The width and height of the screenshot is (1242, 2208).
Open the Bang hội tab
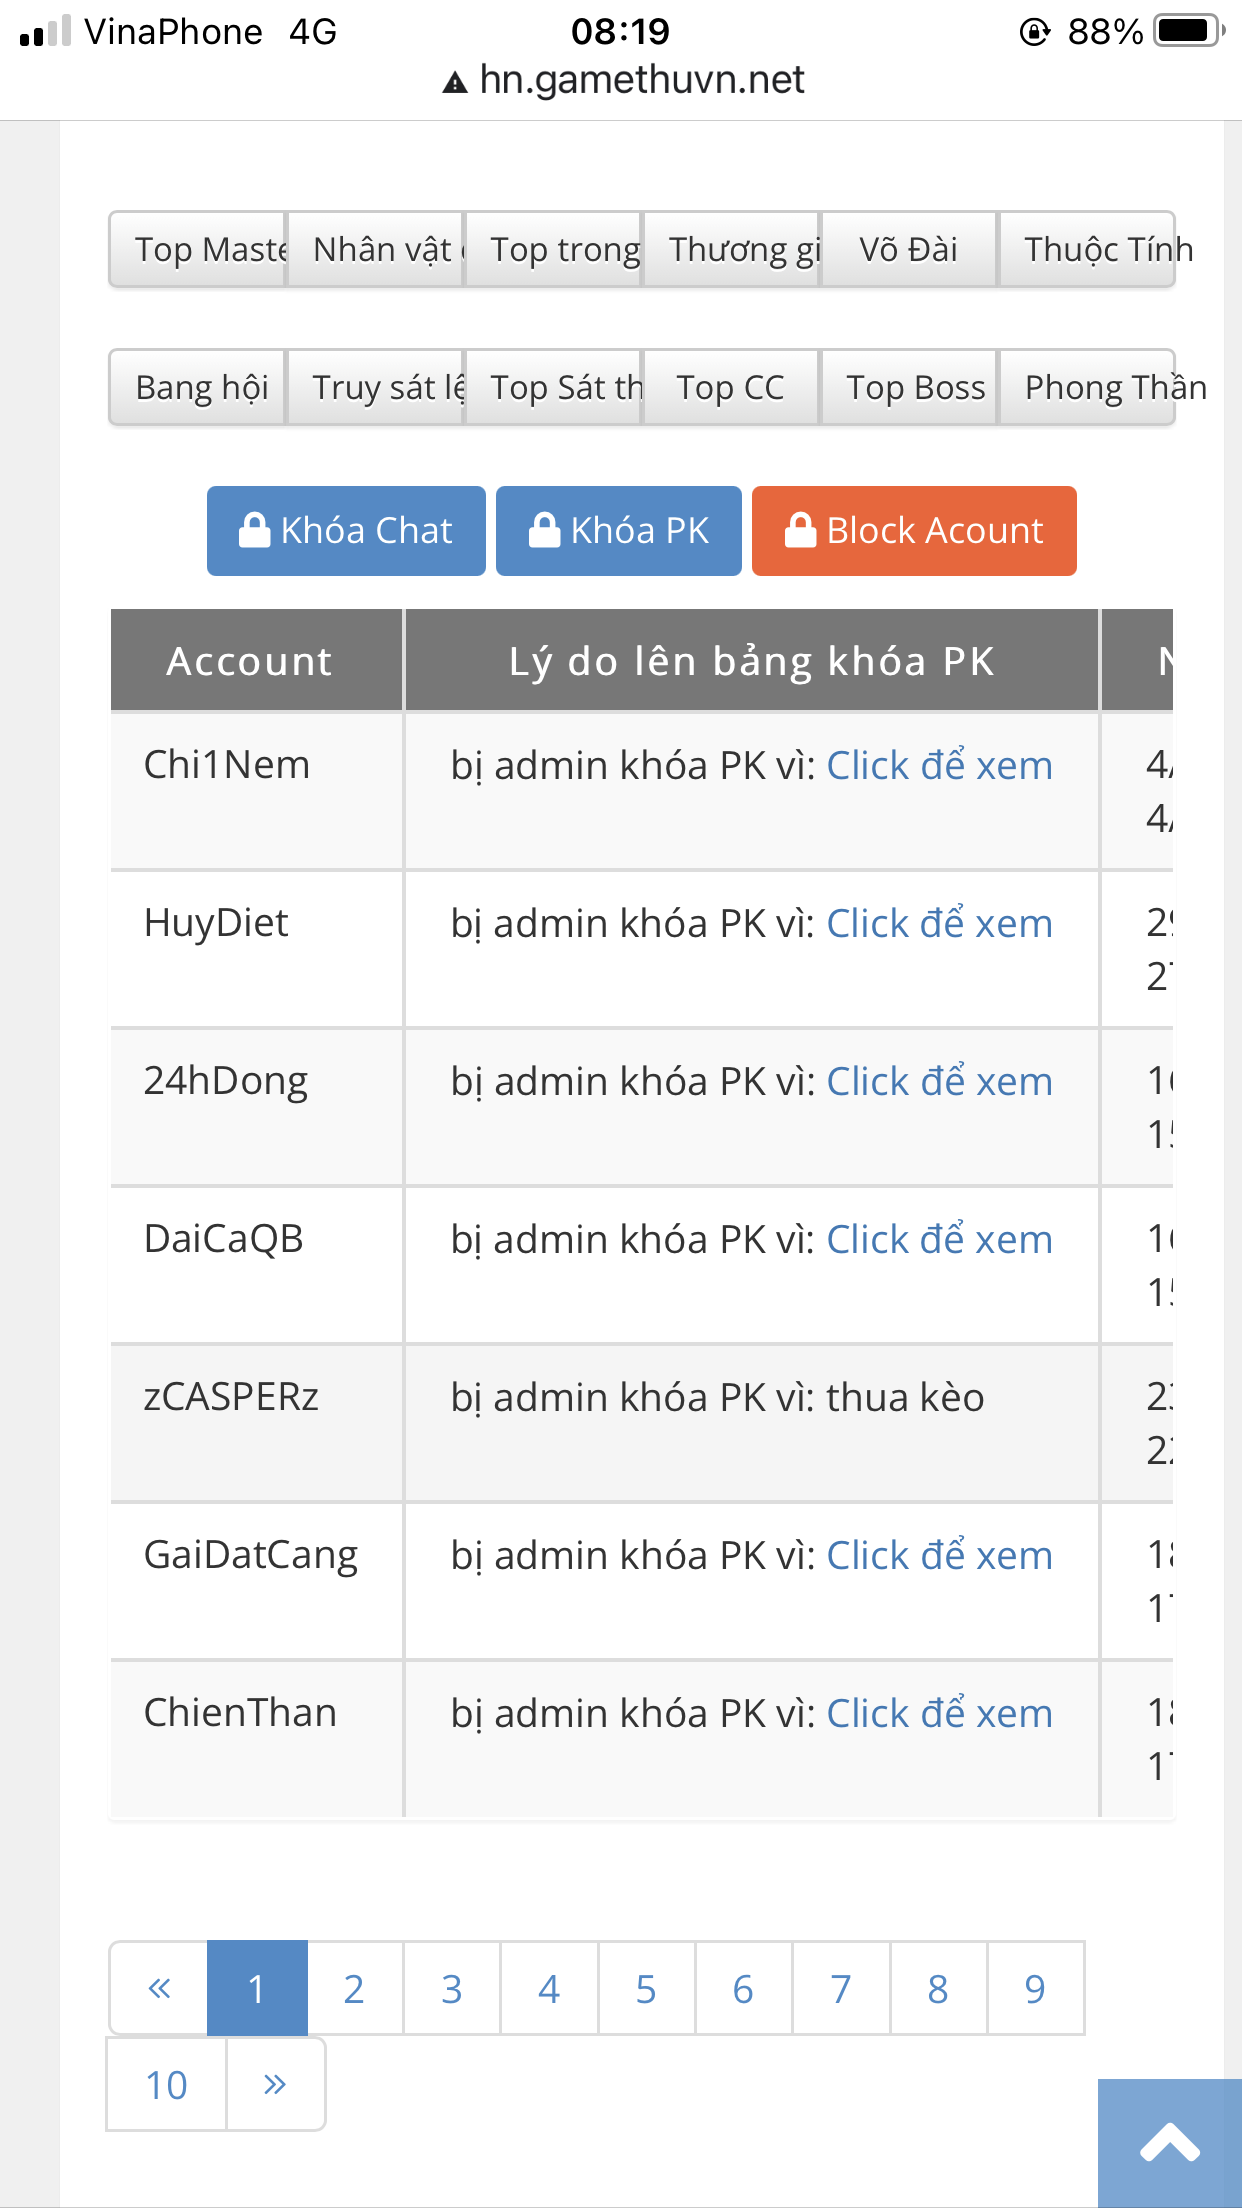[198, 387]
